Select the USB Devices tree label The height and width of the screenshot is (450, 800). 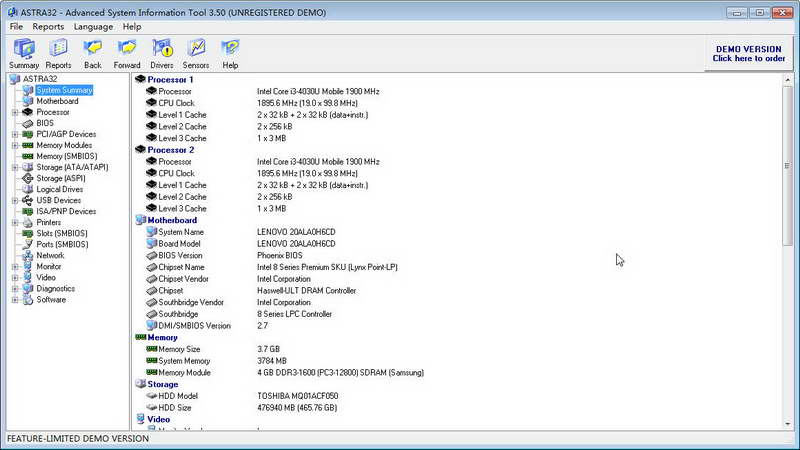click(59, 201)
